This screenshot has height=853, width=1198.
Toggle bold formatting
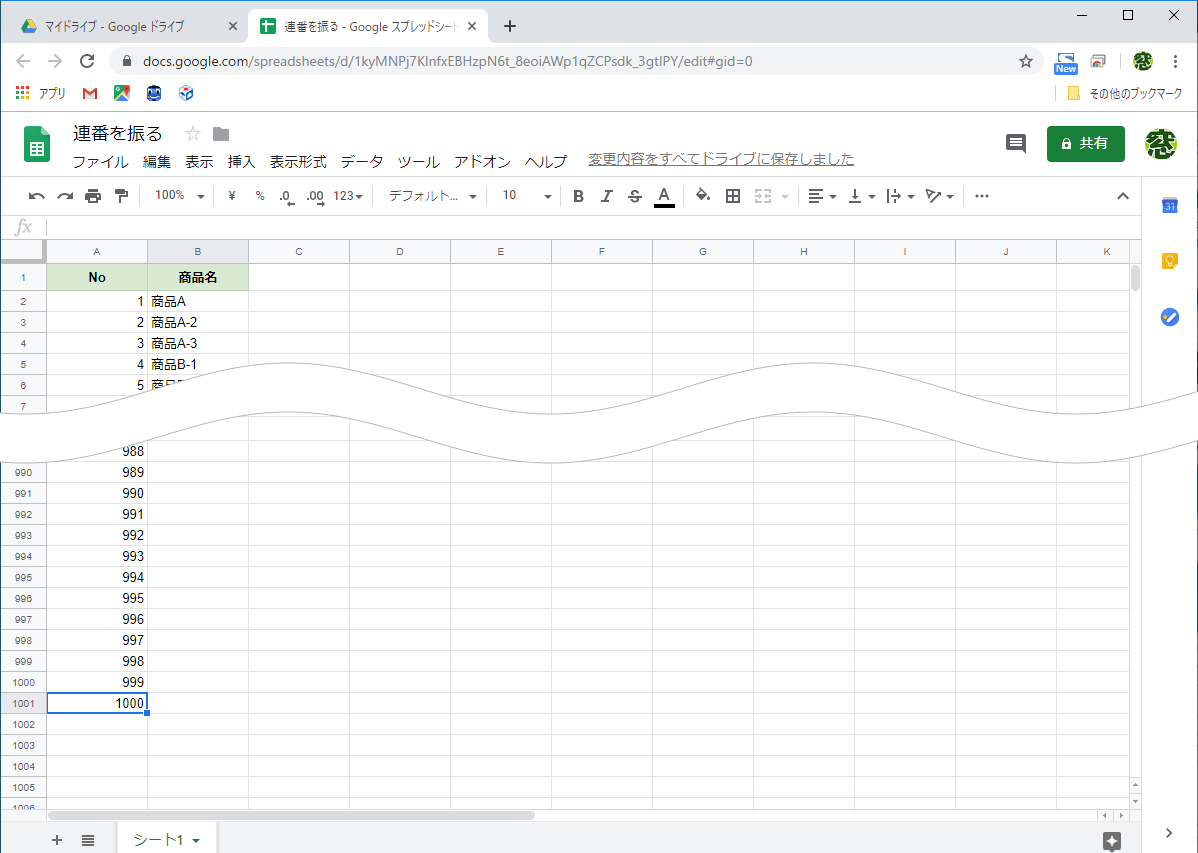click(x=578, y=196)
